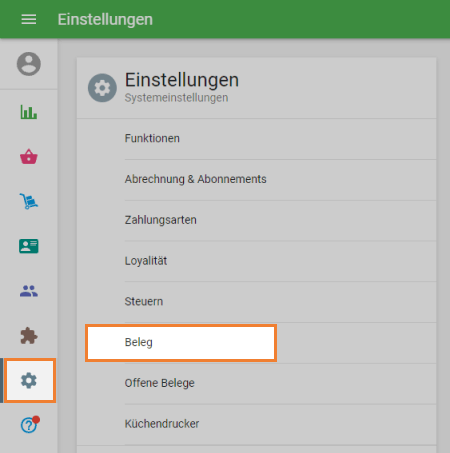This screenshot has height=453, width=450.
Task: Open the reports bar chart icon
Action: [x=29, y=112]
